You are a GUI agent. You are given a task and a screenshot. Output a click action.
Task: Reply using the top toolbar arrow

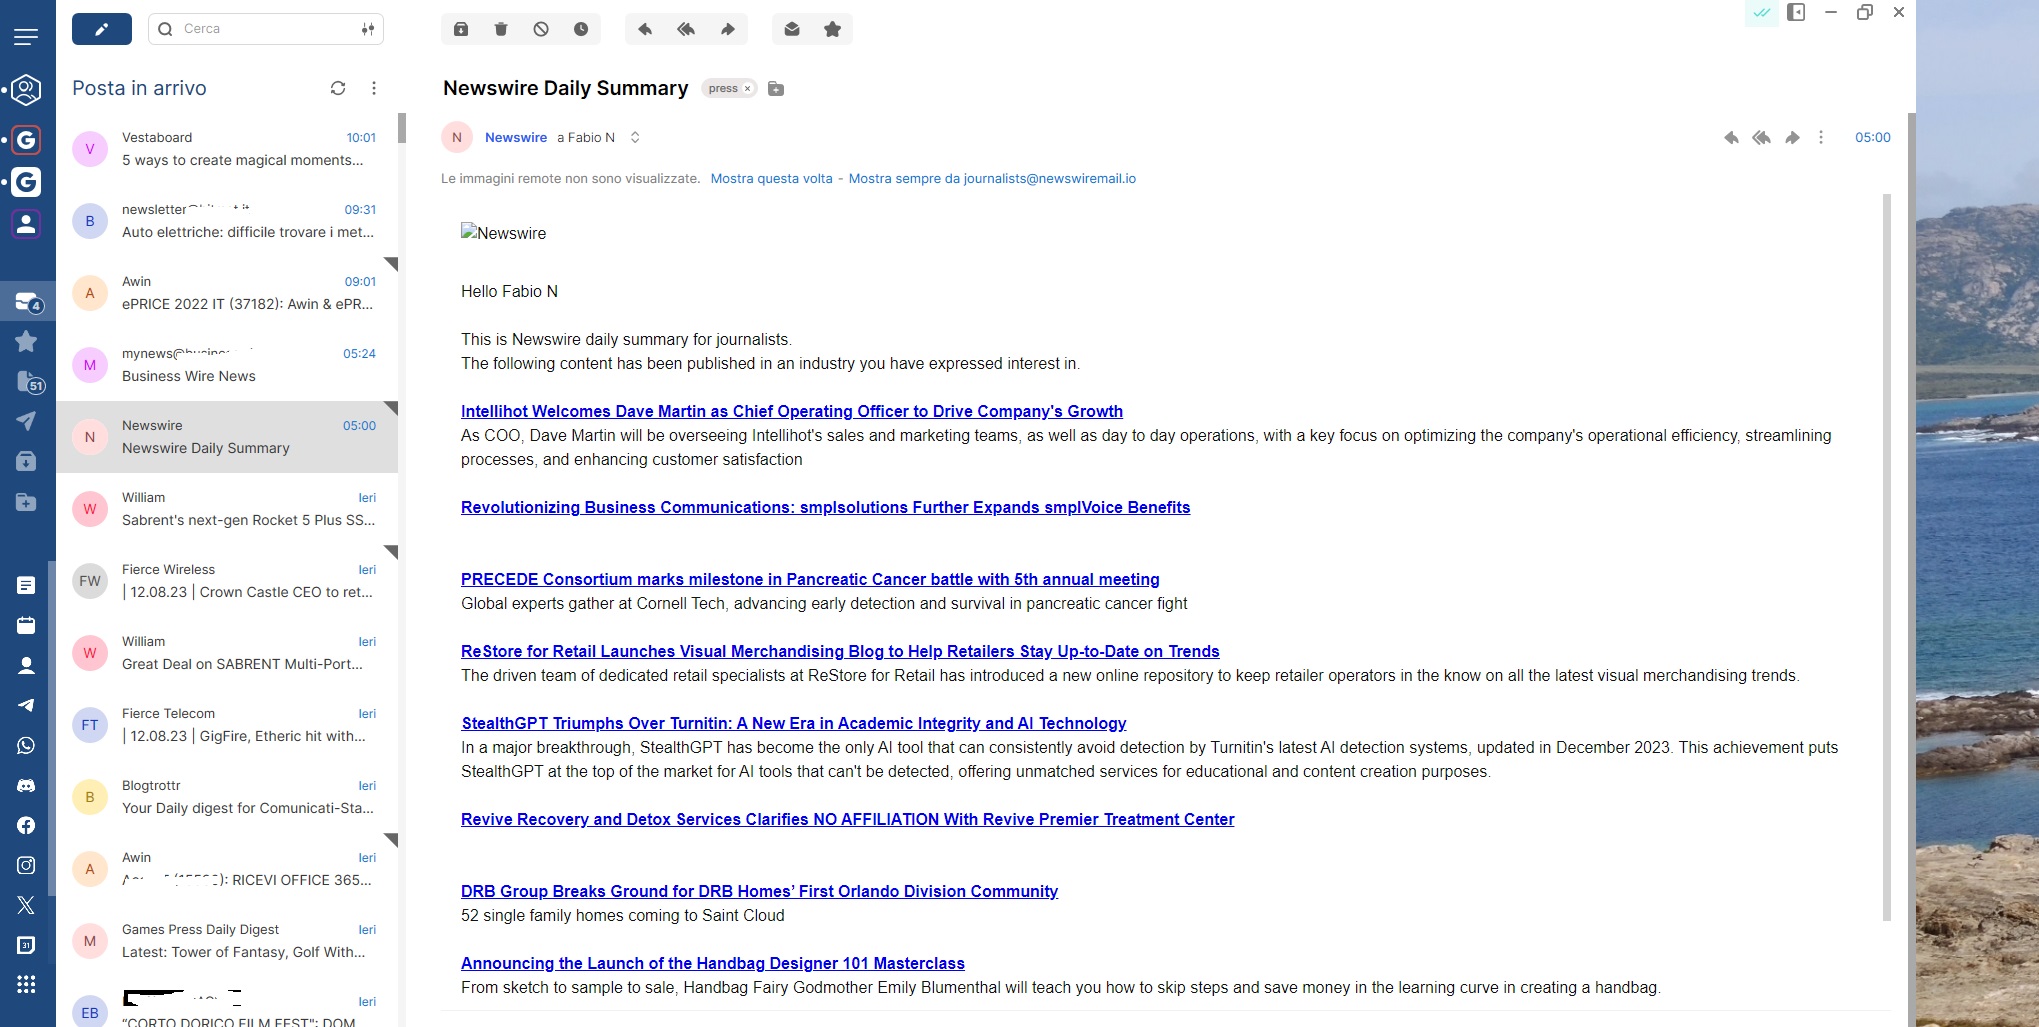pyautogui.click(x=645, y=29)
